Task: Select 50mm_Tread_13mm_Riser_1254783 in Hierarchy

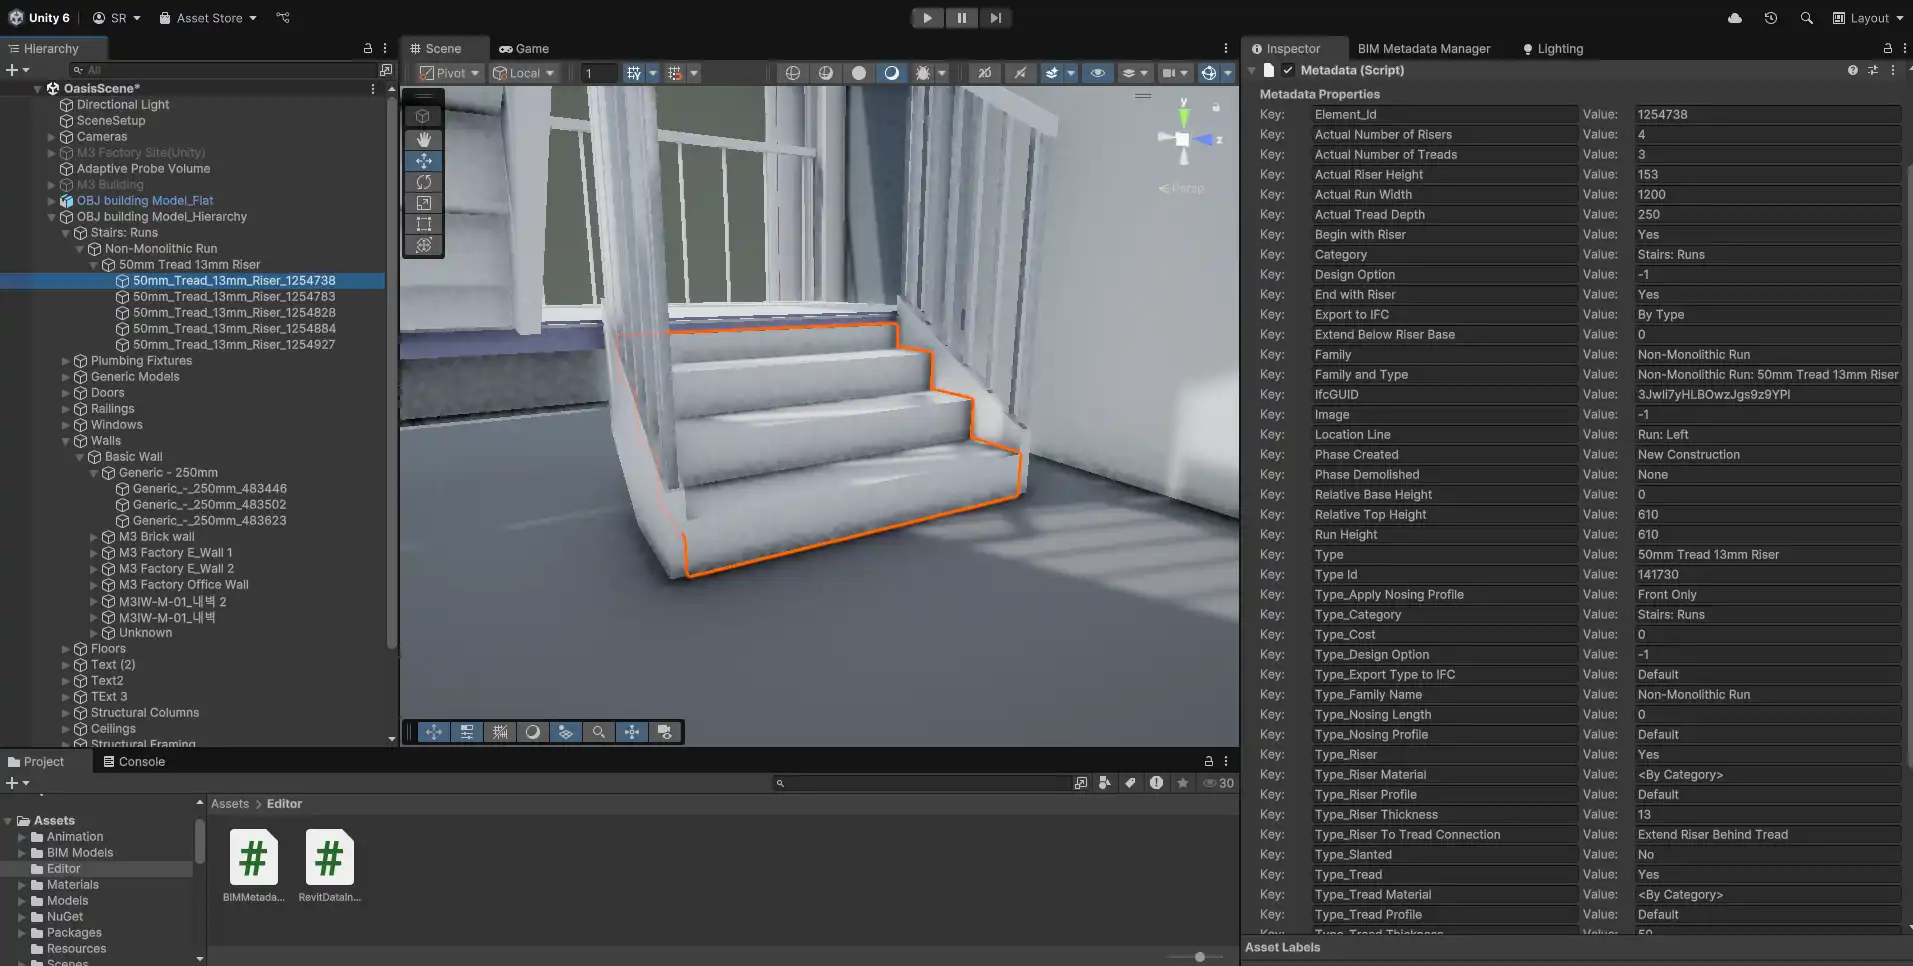Action: click(x=234, y=297)
